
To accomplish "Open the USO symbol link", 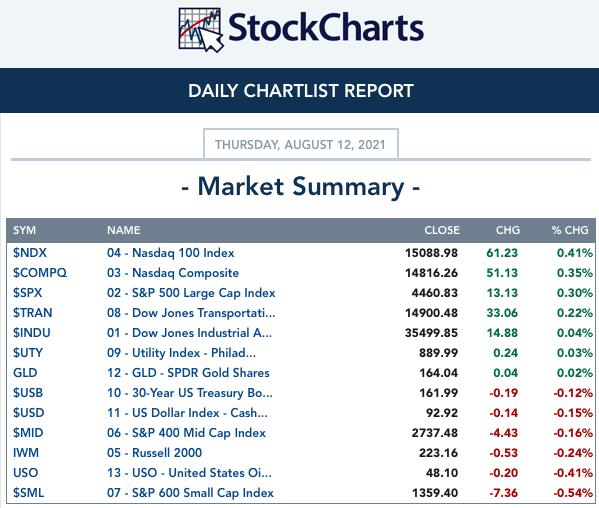I will pyautogui.click(x=25, y=473).
